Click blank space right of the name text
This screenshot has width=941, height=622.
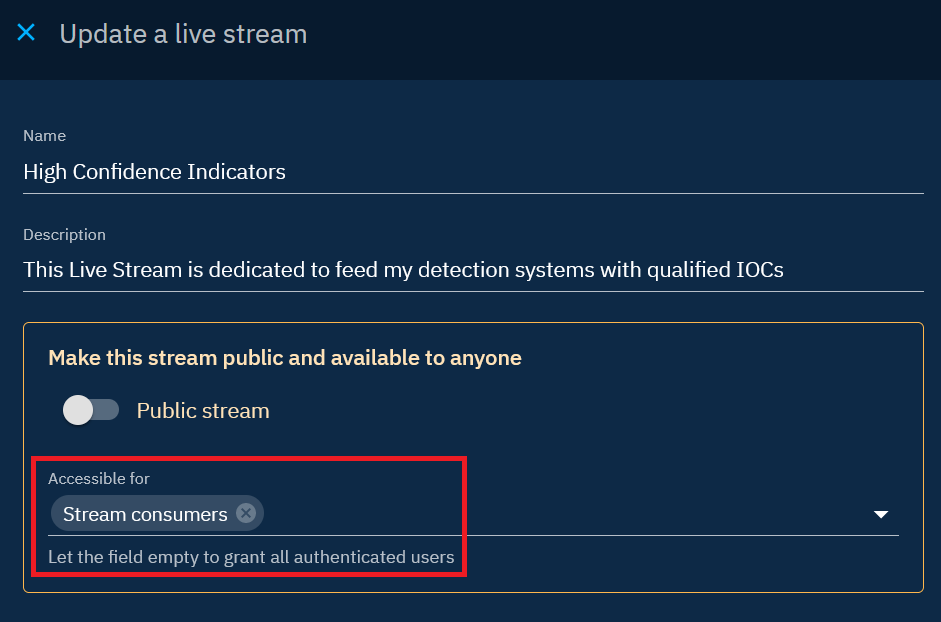pyautogui.click(x=600, y=172)
